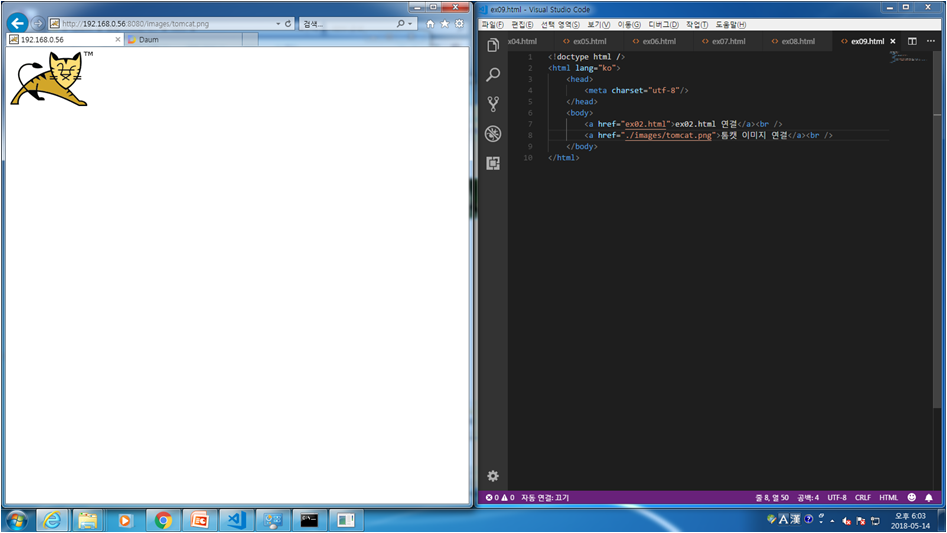The width and height of the screenshot is (947, 533).
Task: Click the ex02.html href in code
Action: (645, 124)
